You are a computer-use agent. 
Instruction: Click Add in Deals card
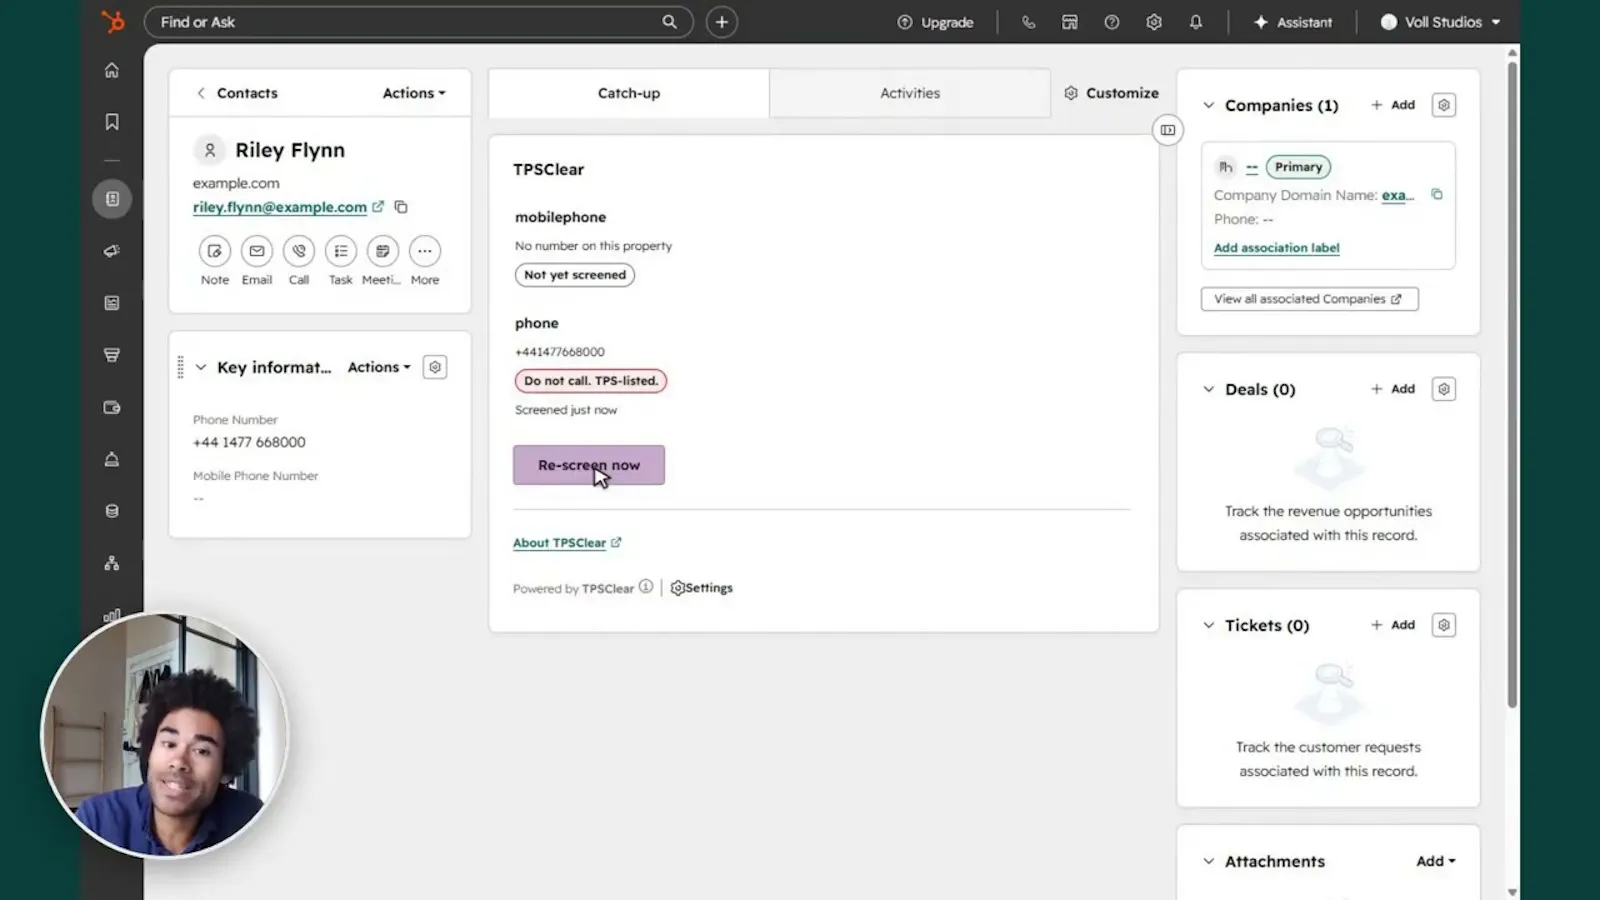coord(1393,389)
